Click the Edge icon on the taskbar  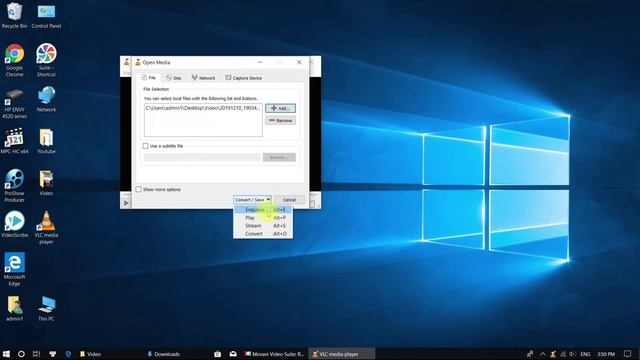[x=68, y=354]
